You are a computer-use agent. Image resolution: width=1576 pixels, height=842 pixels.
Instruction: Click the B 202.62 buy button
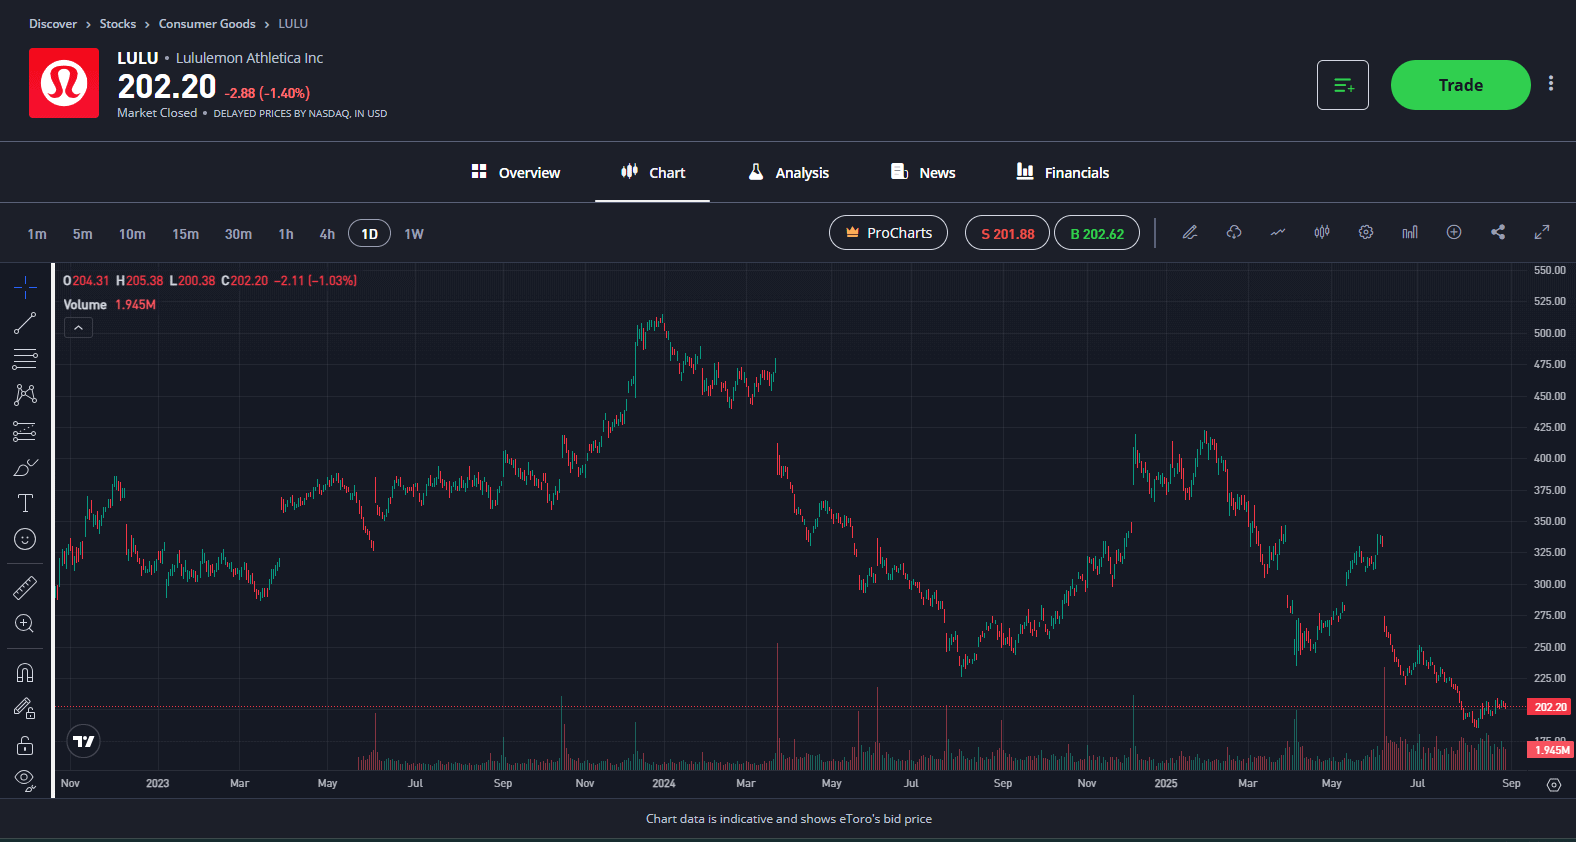point(1097,233)
